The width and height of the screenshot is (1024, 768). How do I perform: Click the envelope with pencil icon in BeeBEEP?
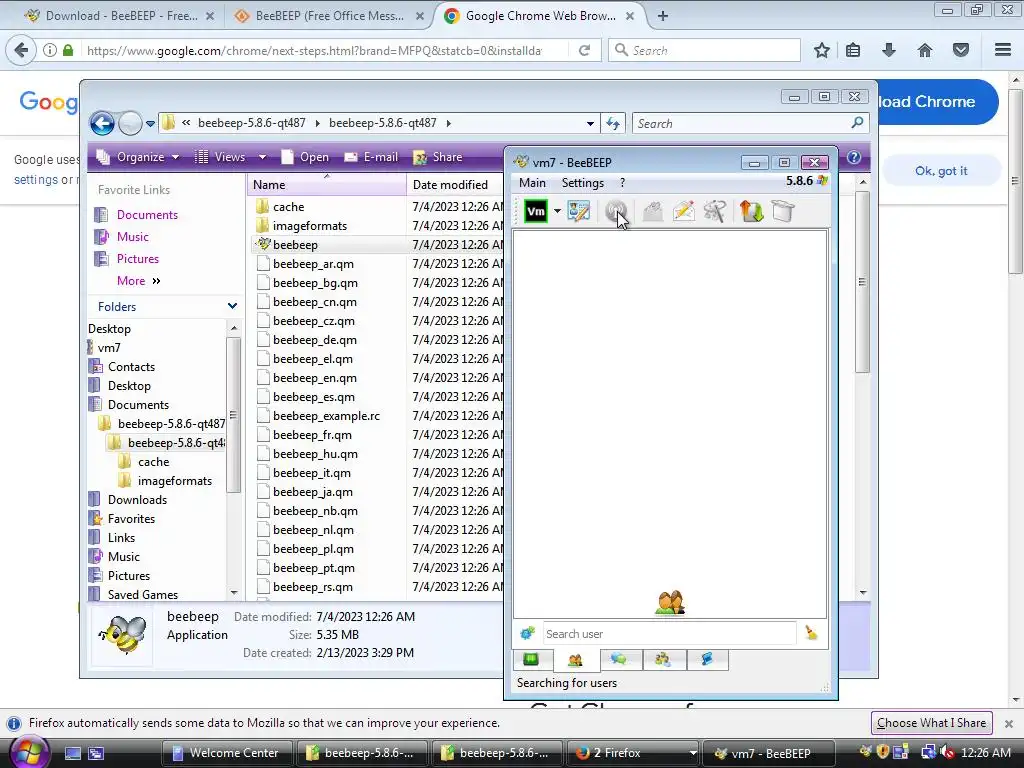coord(684,211)
